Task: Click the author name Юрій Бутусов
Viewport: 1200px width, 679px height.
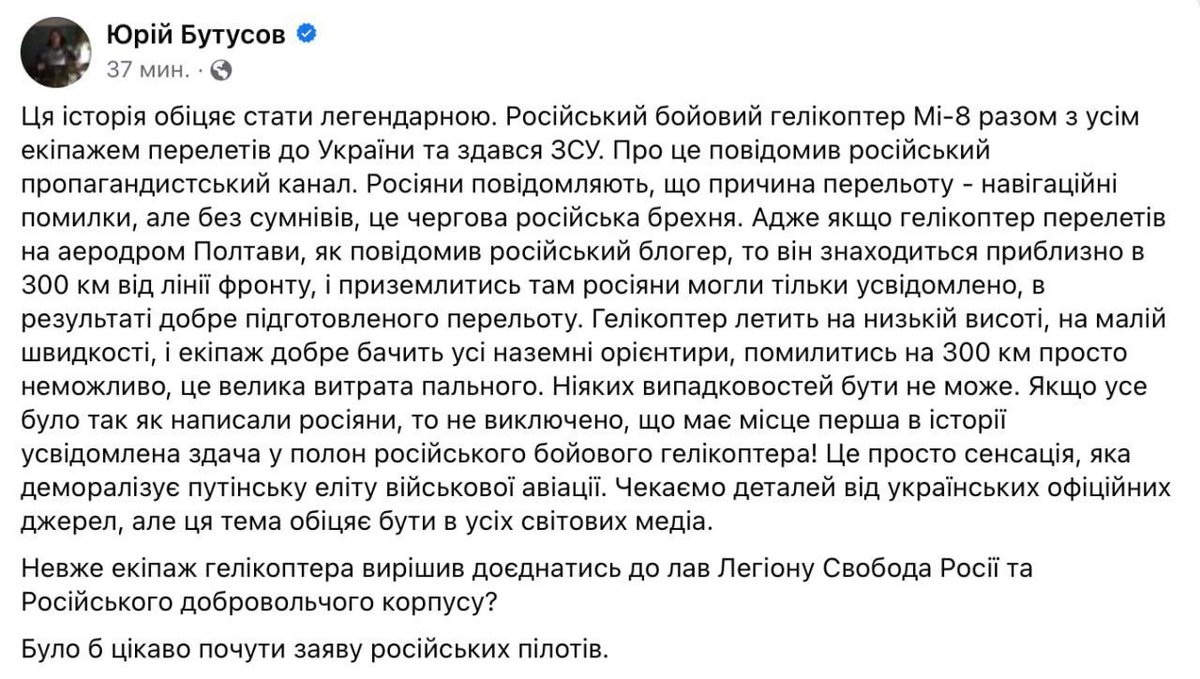Action: pos(195,36)
